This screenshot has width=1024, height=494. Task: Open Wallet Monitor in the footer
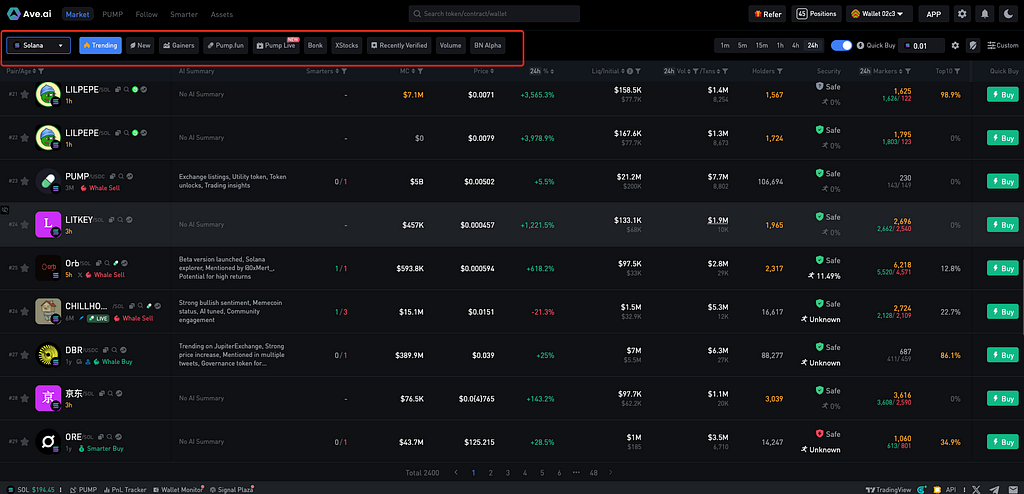click(x=176, y=489)
